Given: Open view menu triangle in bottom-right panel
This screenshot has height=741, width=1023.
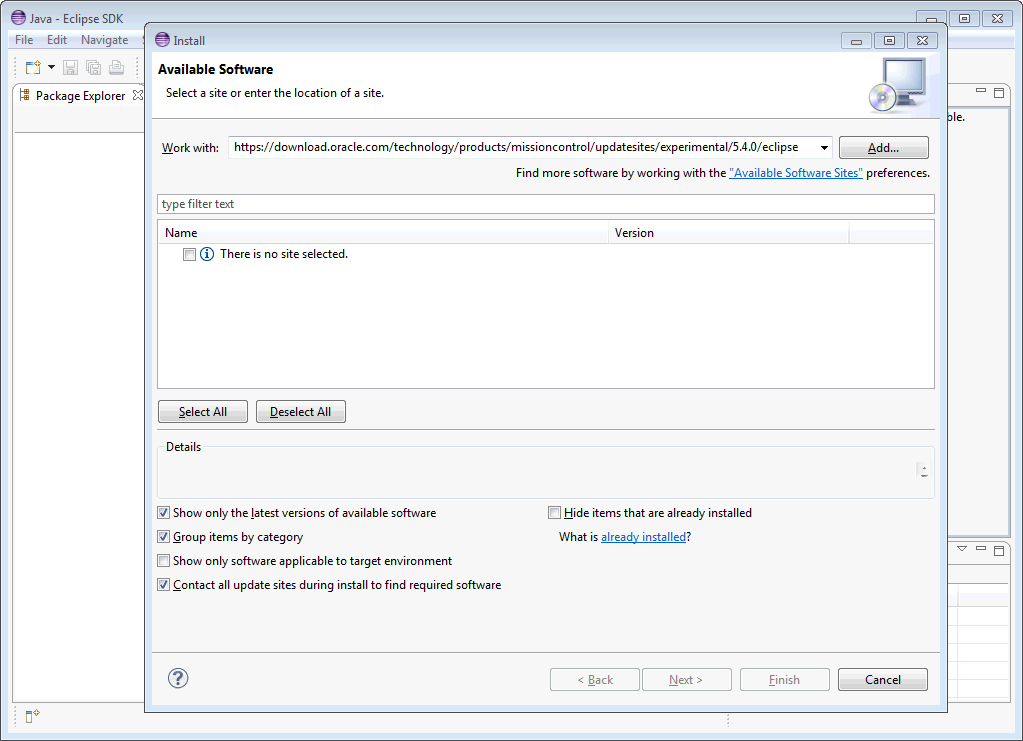Looking at the screenshot, I should pos(962,549).
